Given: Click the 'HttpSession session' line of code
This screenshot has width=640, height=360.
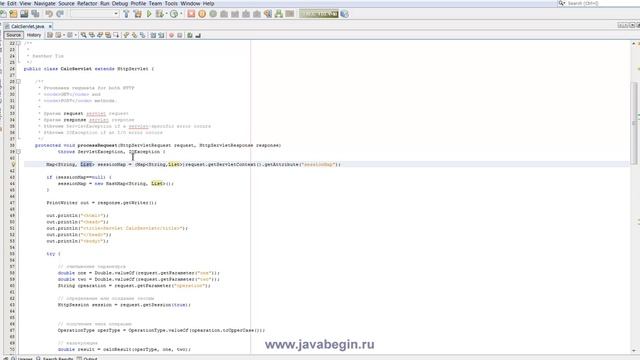Looking at the screenshot, I should [x=124, y=304].
